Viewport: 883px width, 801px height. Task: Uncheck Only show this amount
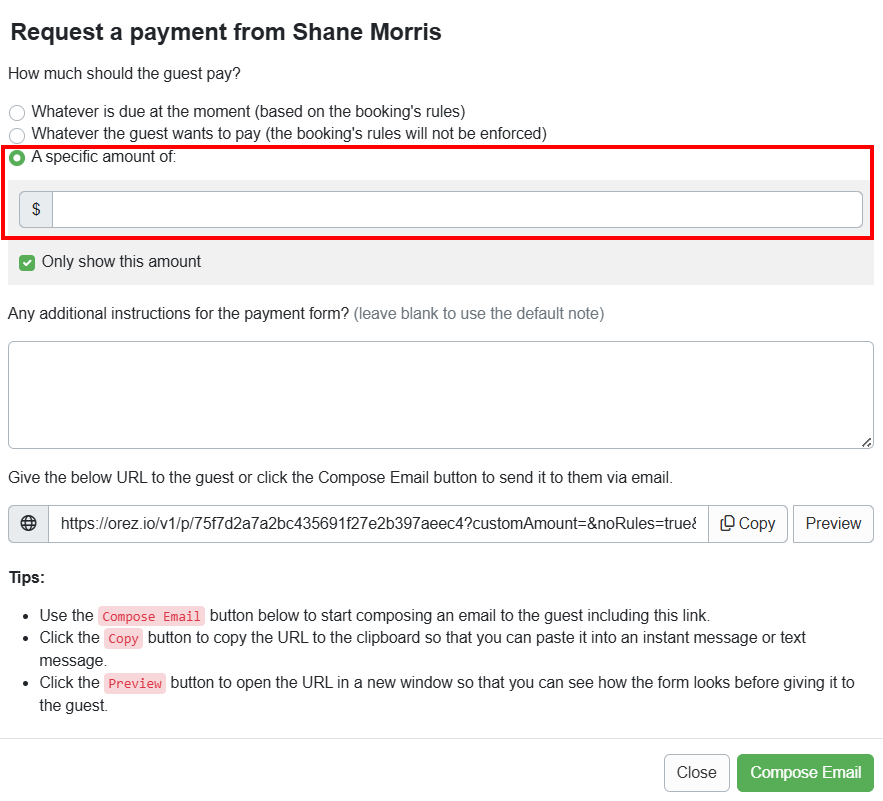(x=27, y=261)
